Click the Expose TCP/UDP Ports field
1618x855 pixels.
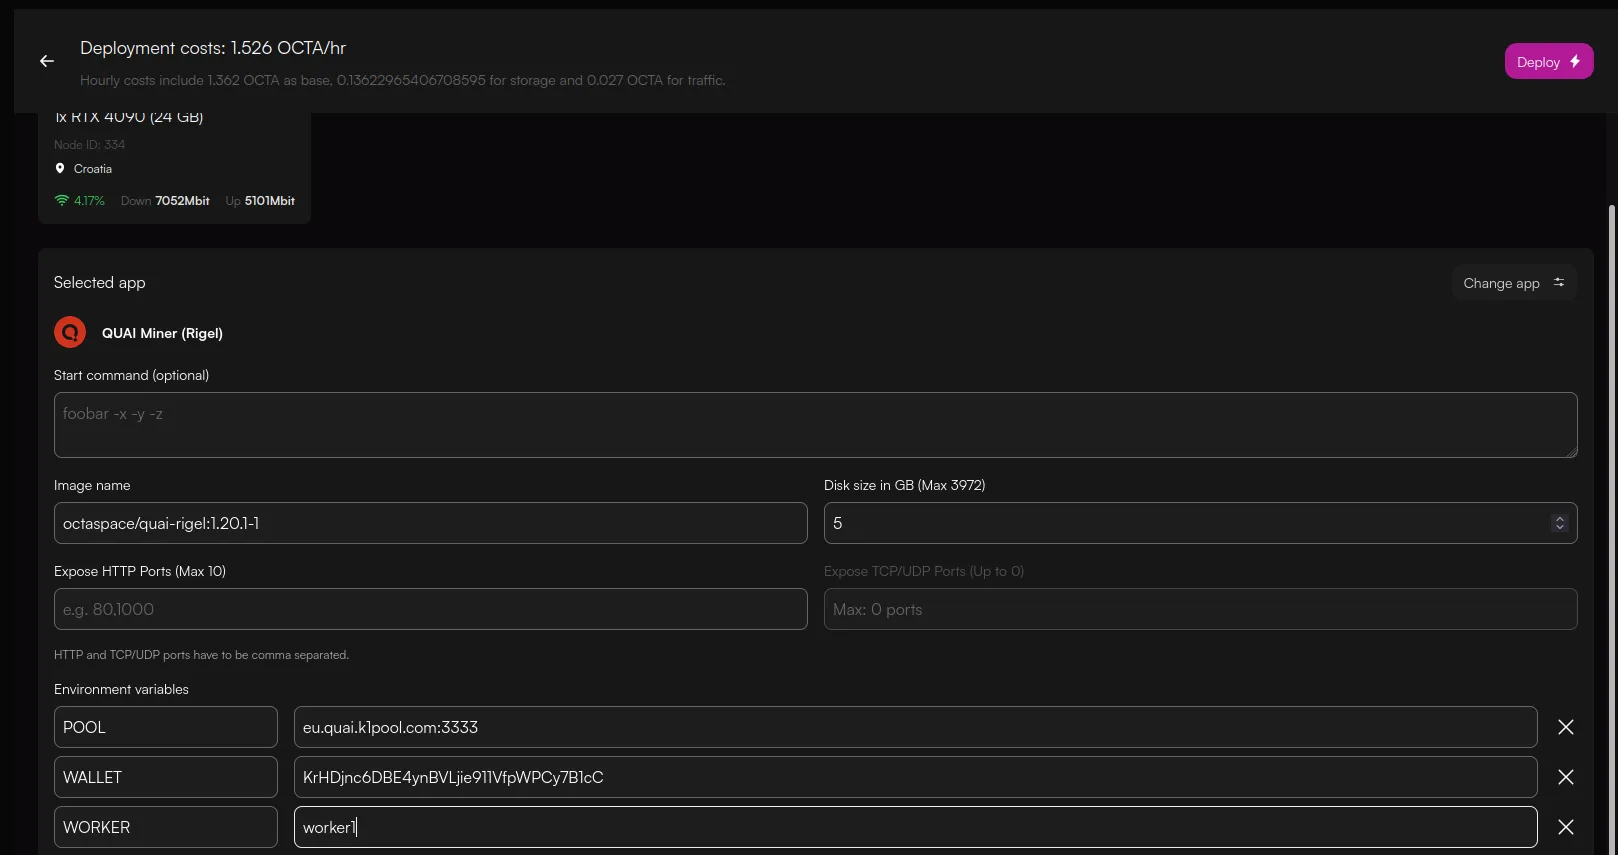1200,609
